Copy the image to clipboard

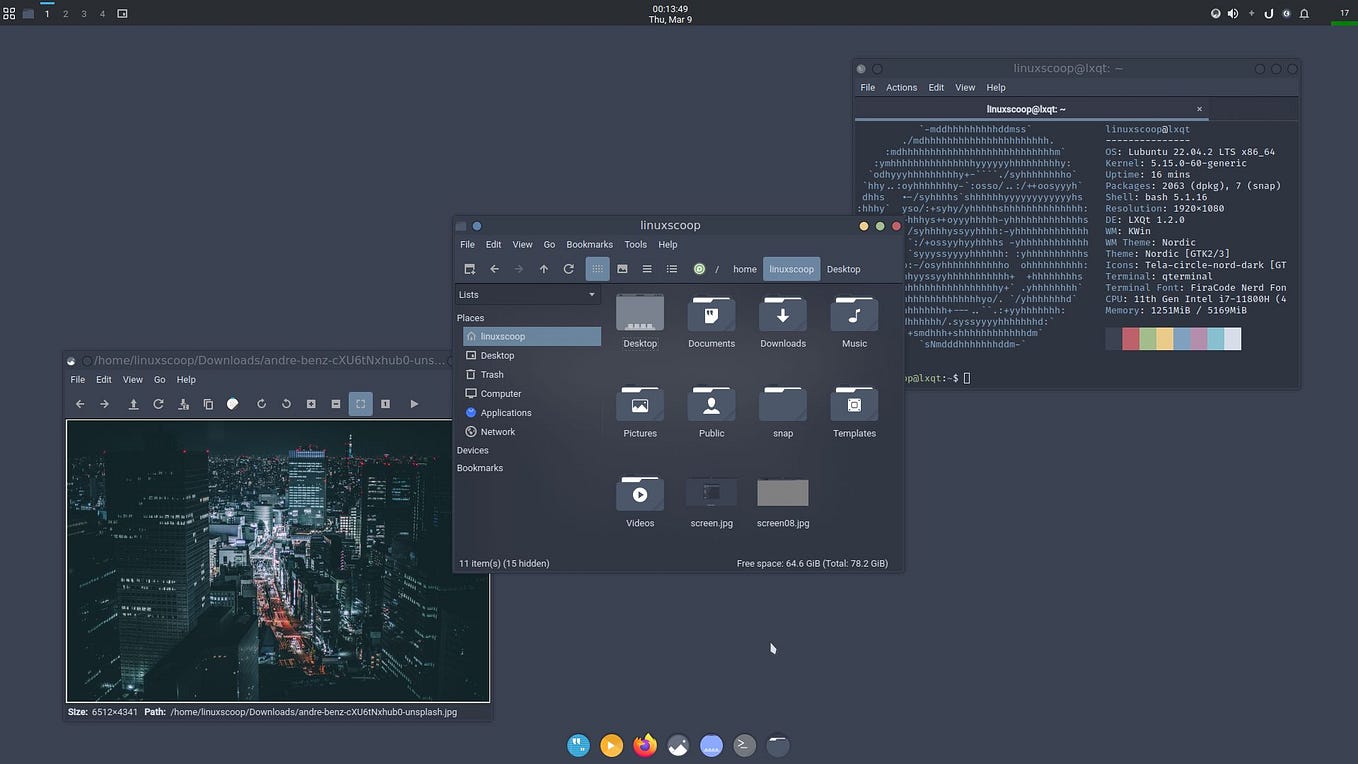click(x=208, y=404)
